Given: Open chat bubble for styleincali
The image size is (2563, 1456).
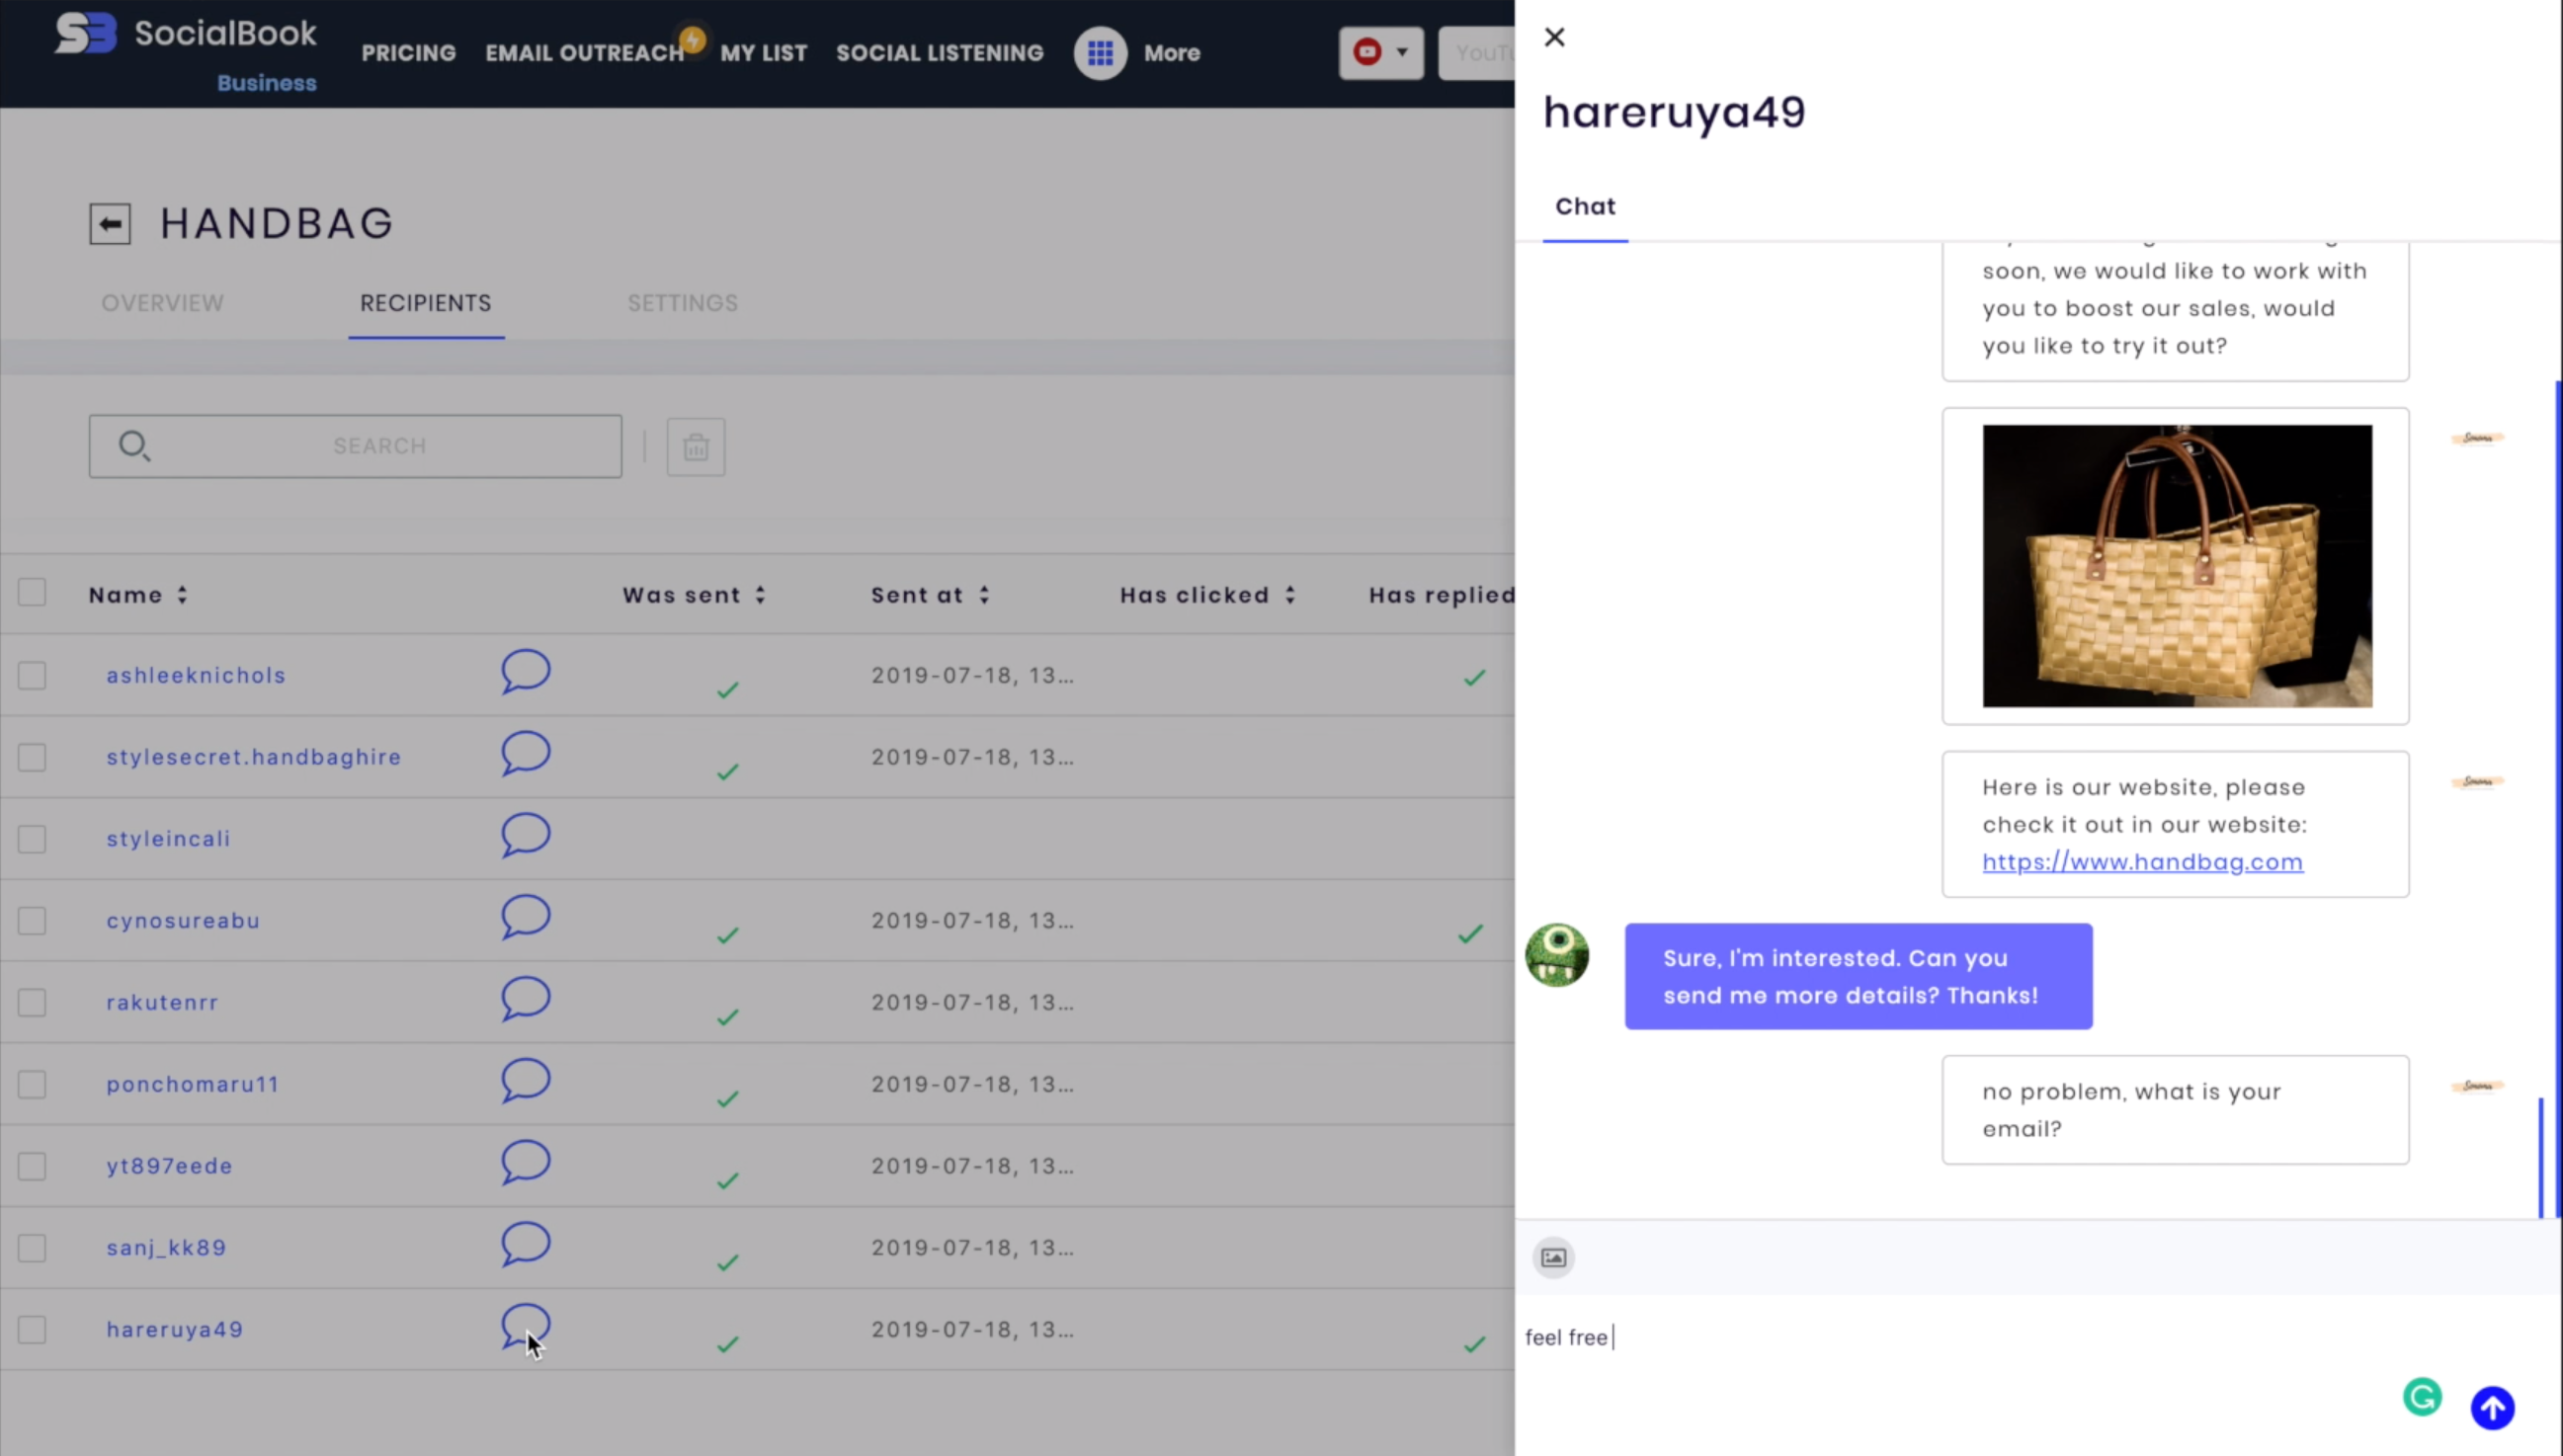Looking at the screenshot, I should (x=525, y=835).
